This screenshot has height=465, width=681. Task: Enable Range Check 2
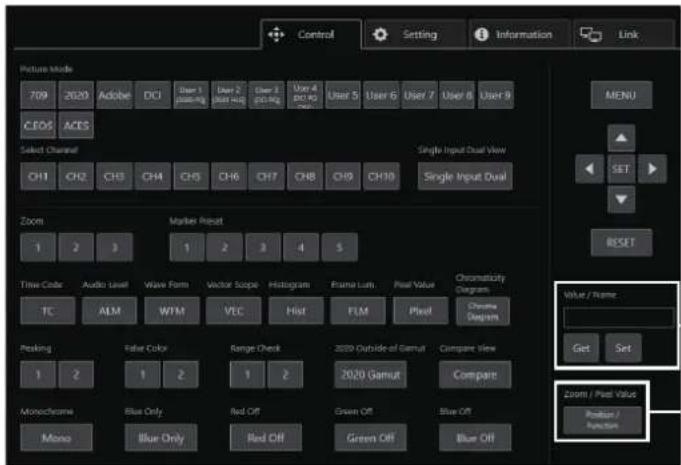[x=285, y=374]
